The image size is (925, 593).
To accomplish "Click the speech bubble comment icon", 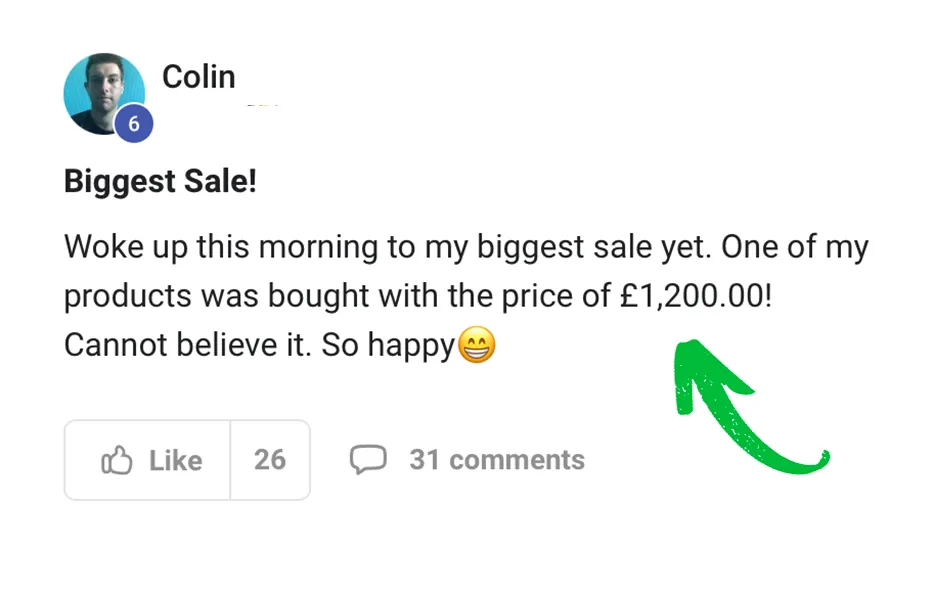I will [367, 460].
